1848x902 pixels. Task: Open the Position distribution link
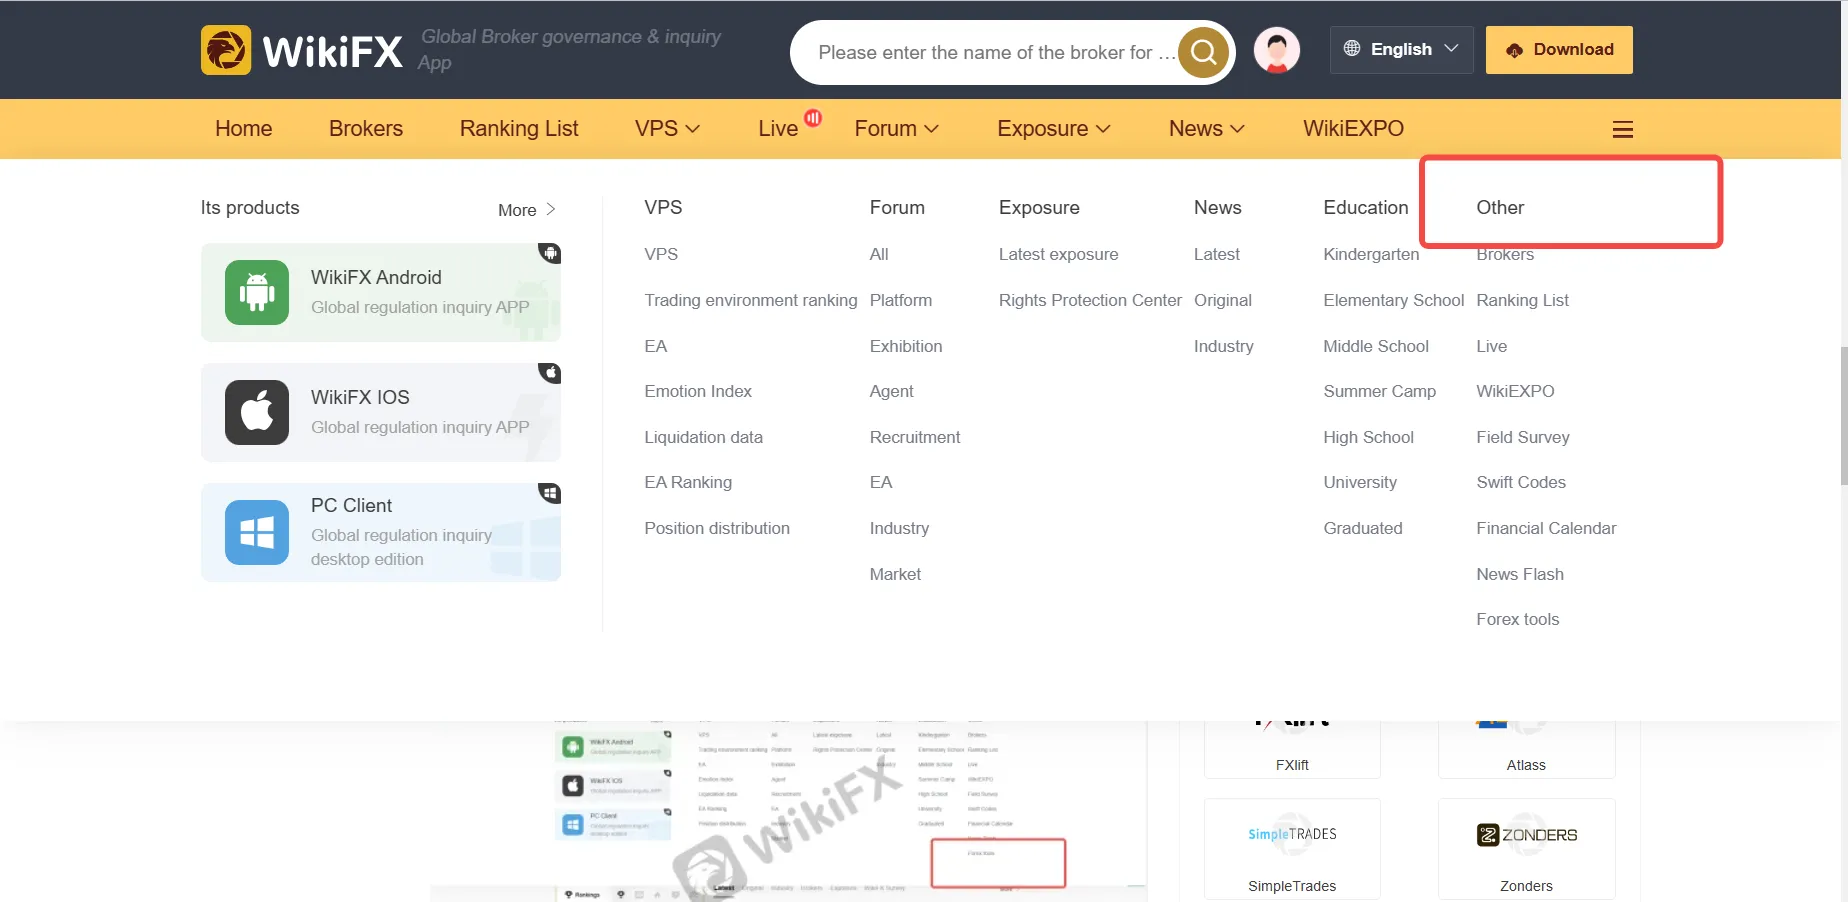click(x=717, y=528)
